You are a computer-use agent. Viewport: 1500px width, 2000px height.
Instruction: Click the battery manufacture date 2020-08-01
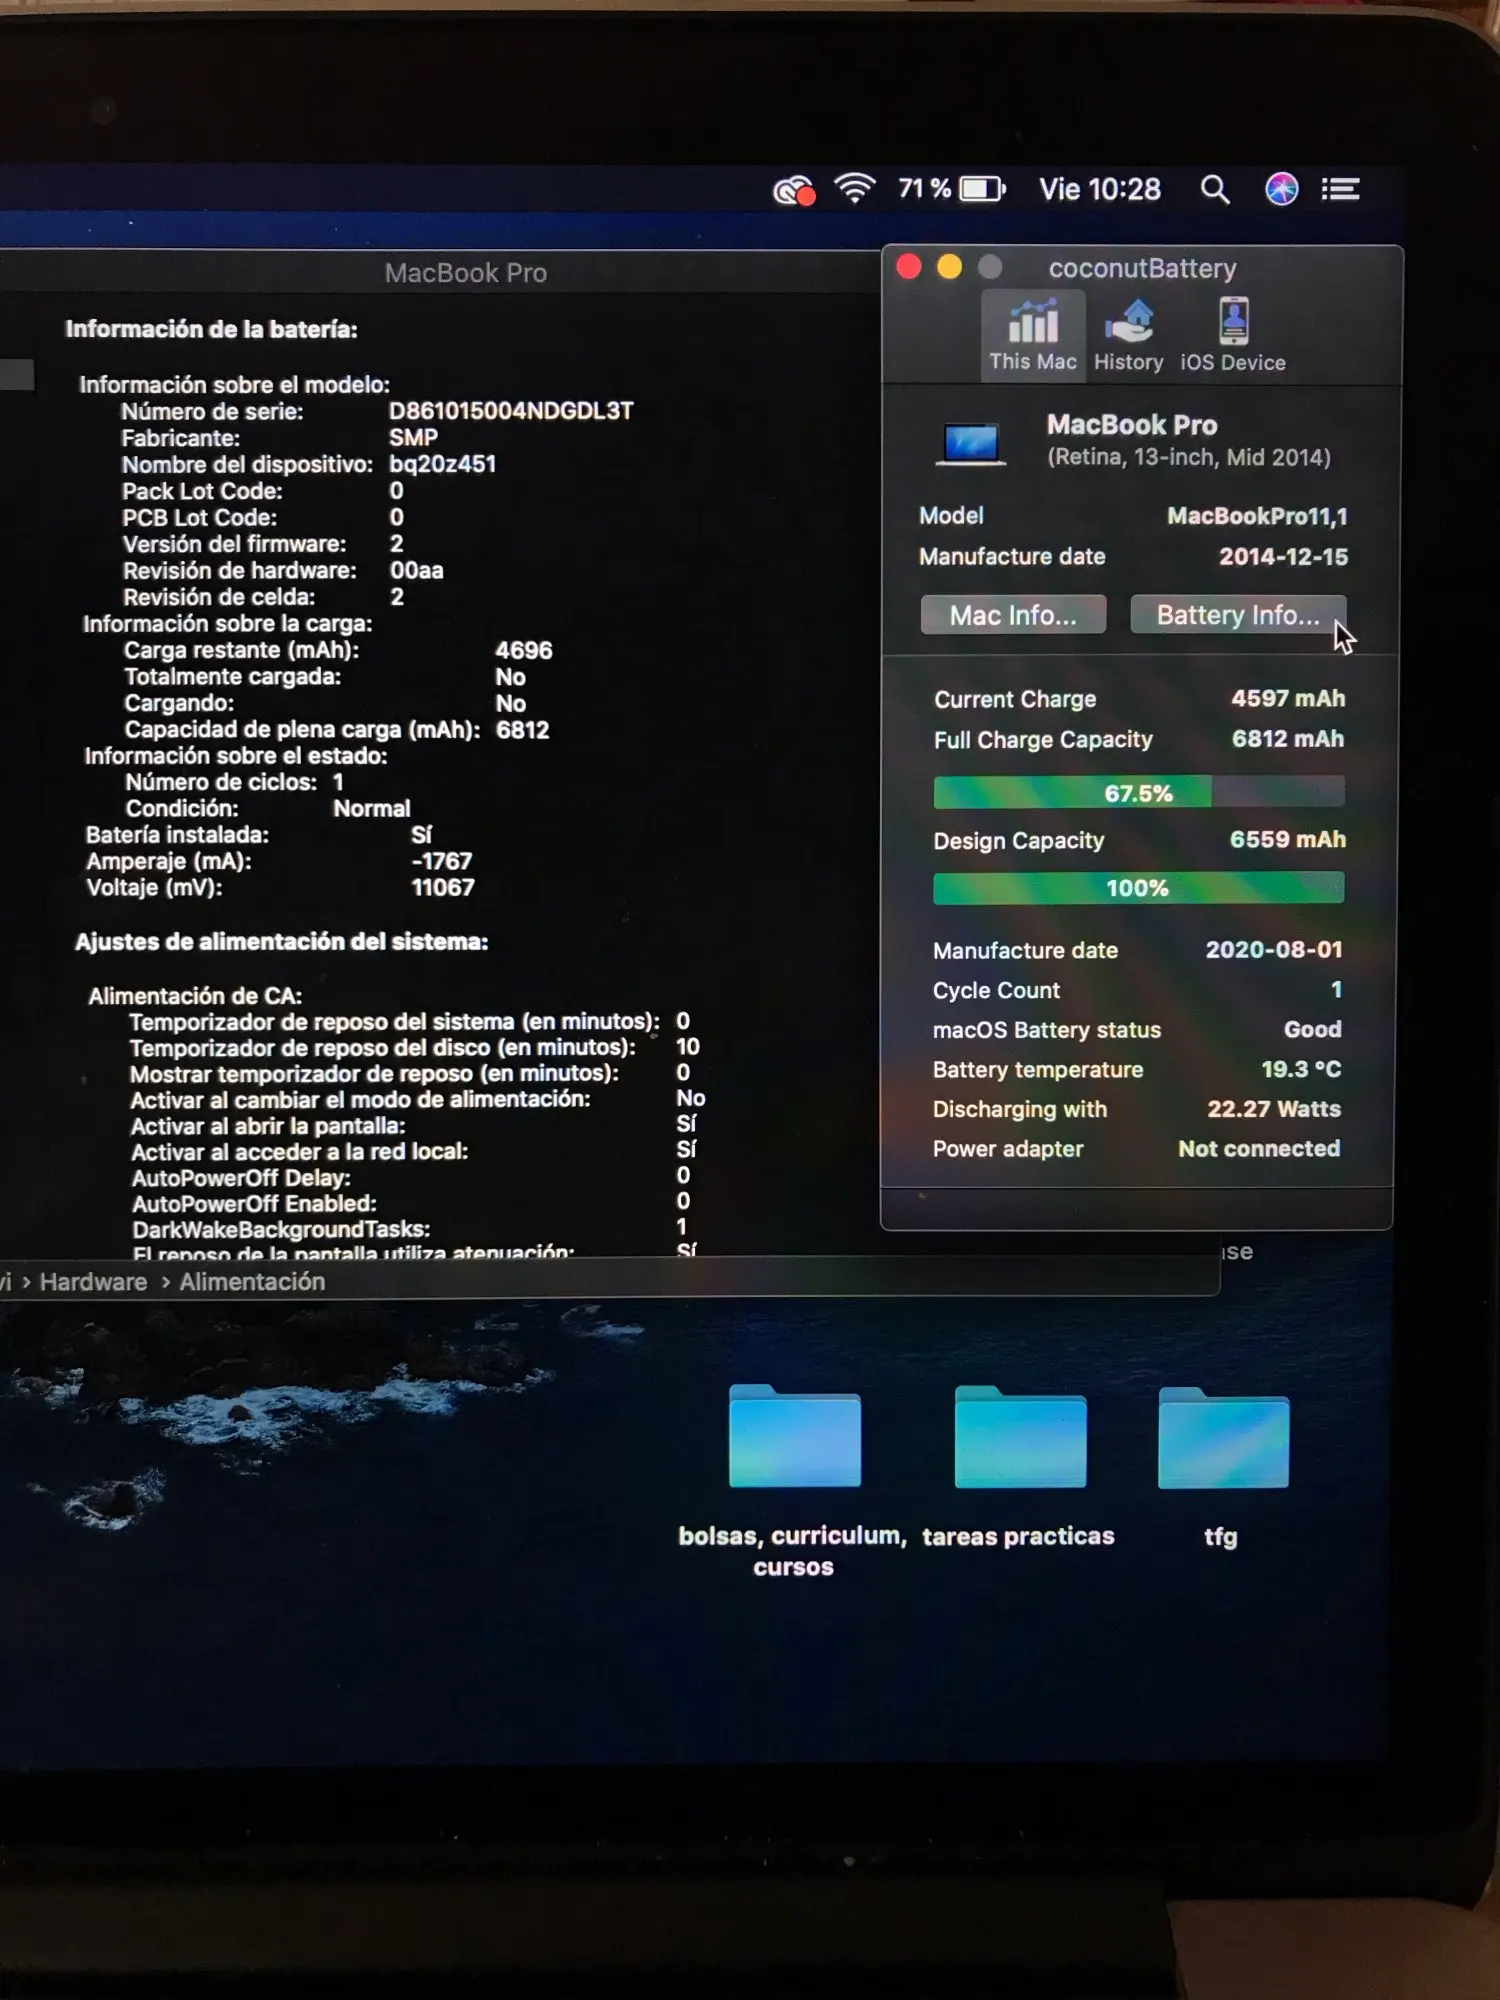pos(1274,949)
